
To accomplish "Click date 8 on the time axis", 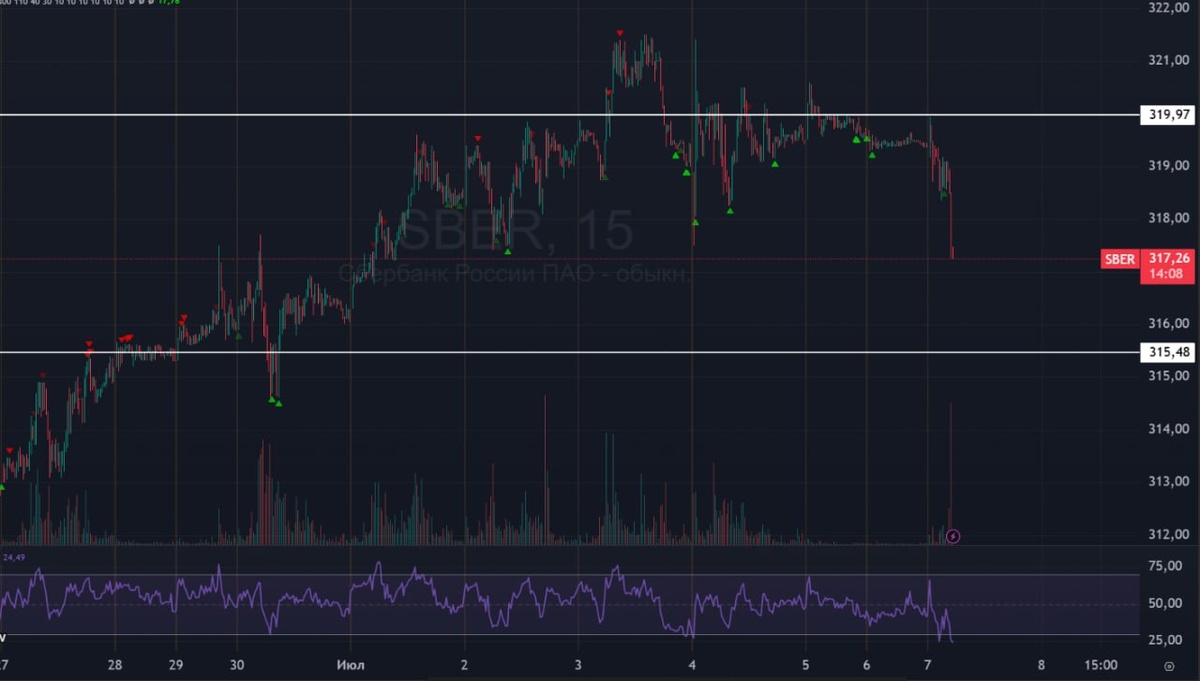I will (x=1041, y=665).
